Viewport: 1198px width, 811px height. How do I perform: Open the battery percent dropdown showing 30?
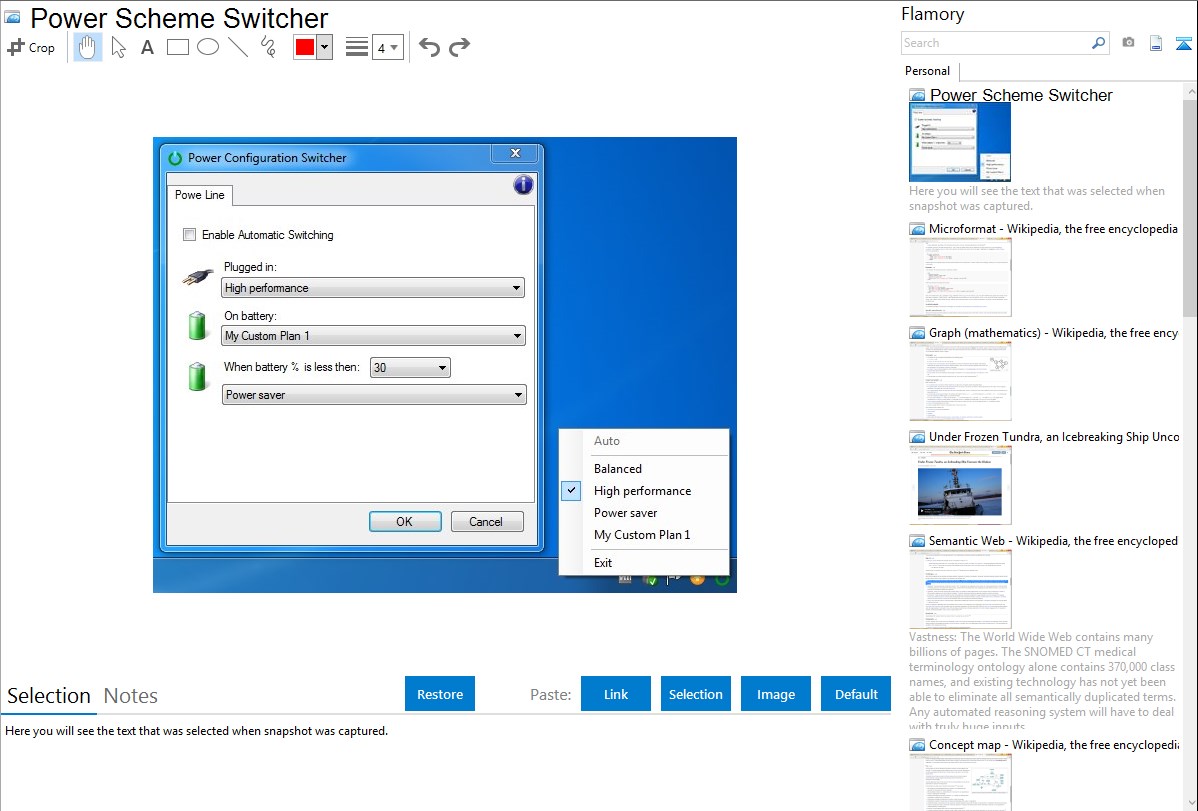(x=410, y=368)
